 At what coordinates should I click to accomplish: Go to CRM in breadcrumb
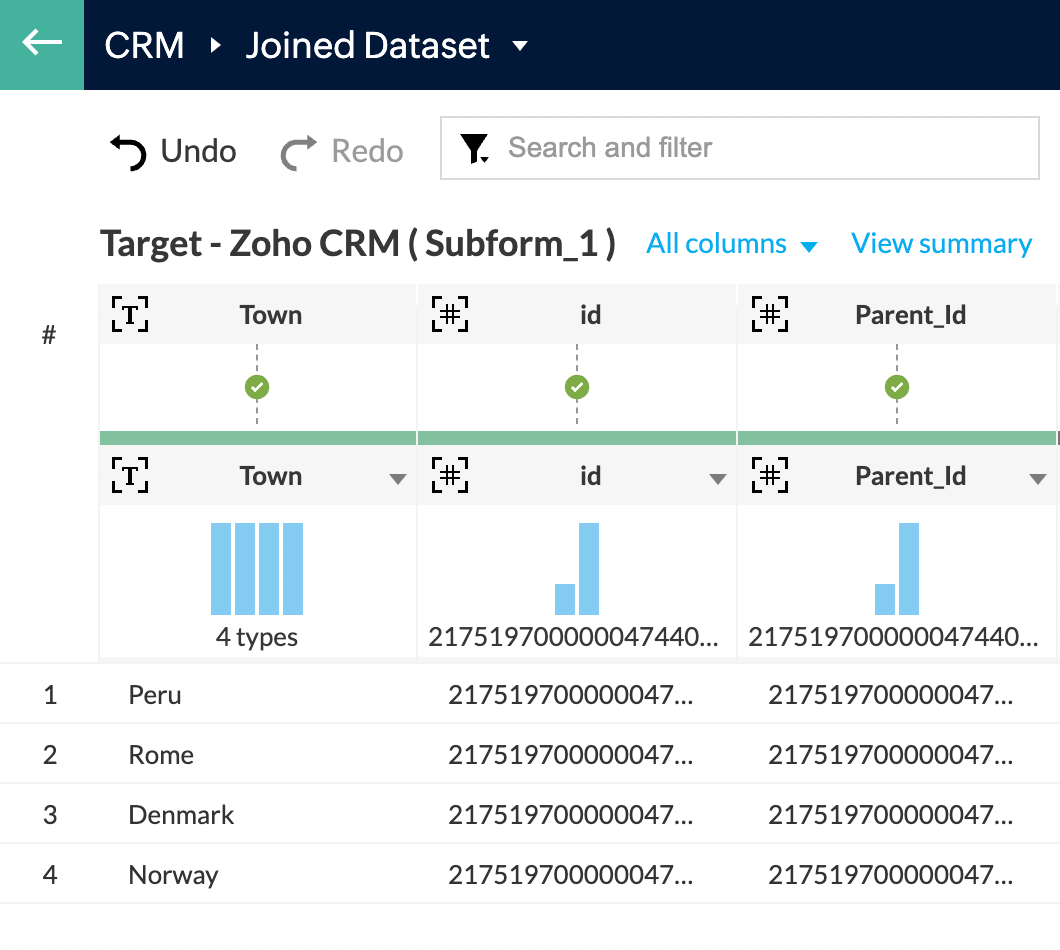pos(144,46)
